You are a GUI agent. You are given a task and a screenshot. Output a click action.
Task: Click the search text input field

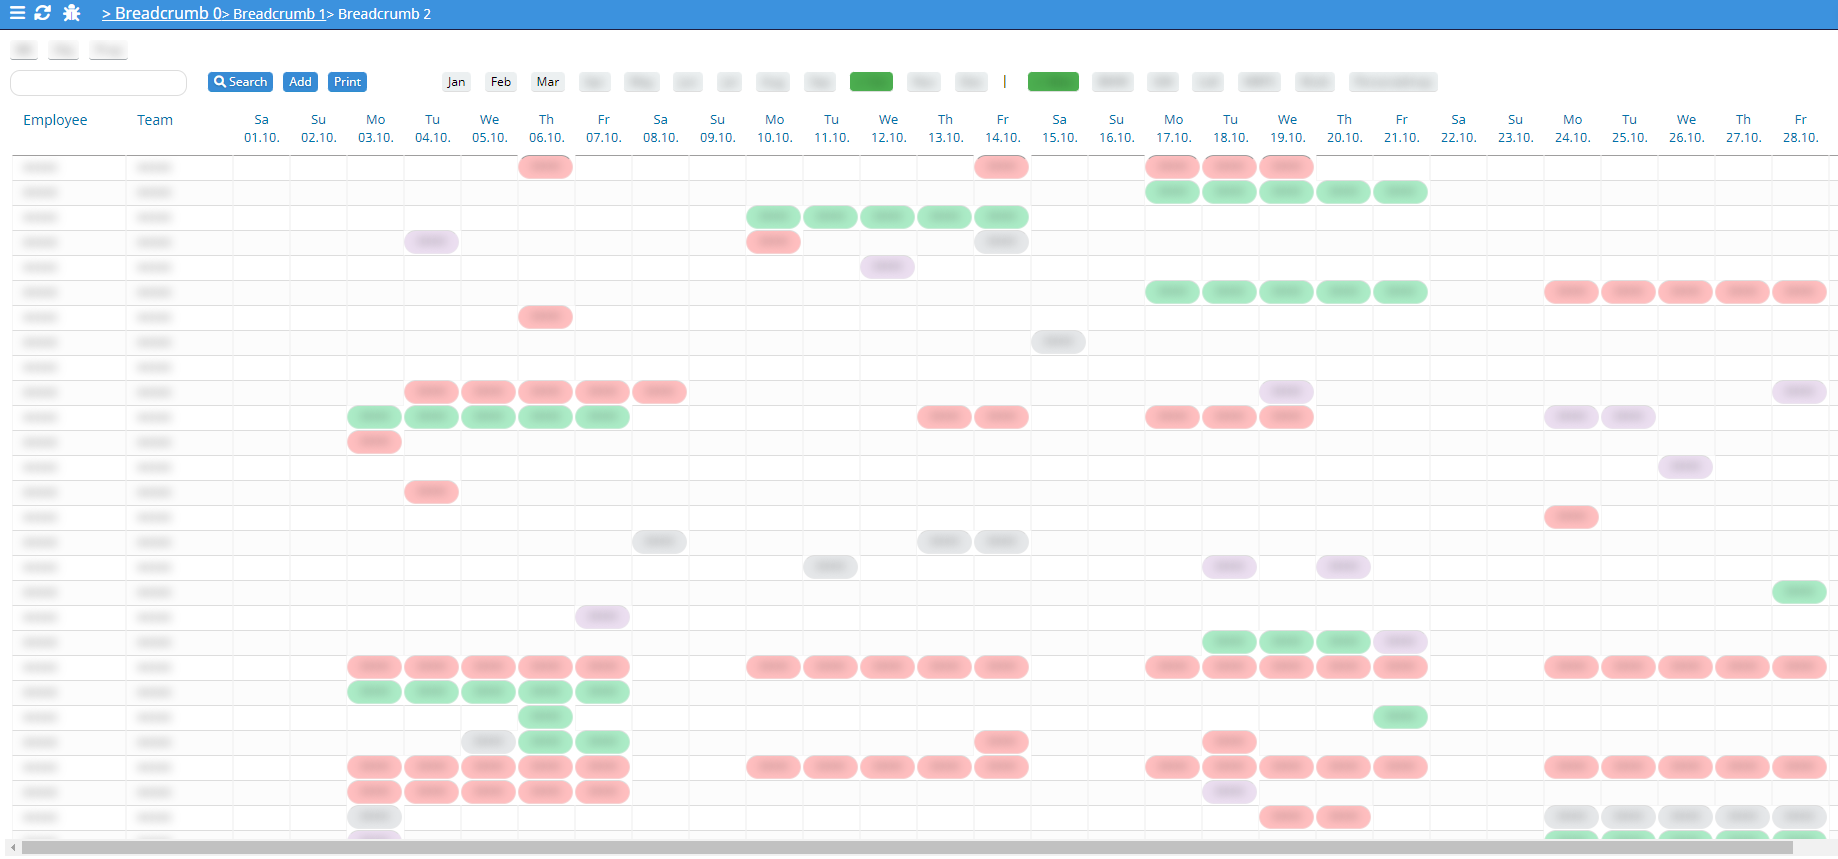(98, 82)
